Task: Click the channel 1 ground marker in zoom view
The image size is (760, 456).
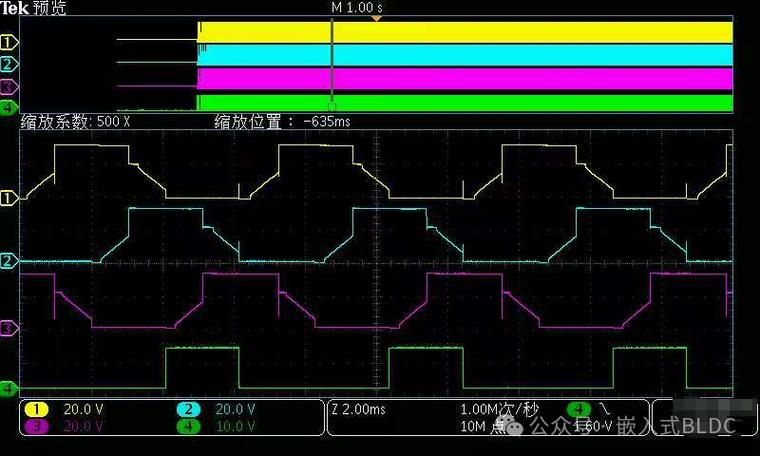Action: coord(9,198)
